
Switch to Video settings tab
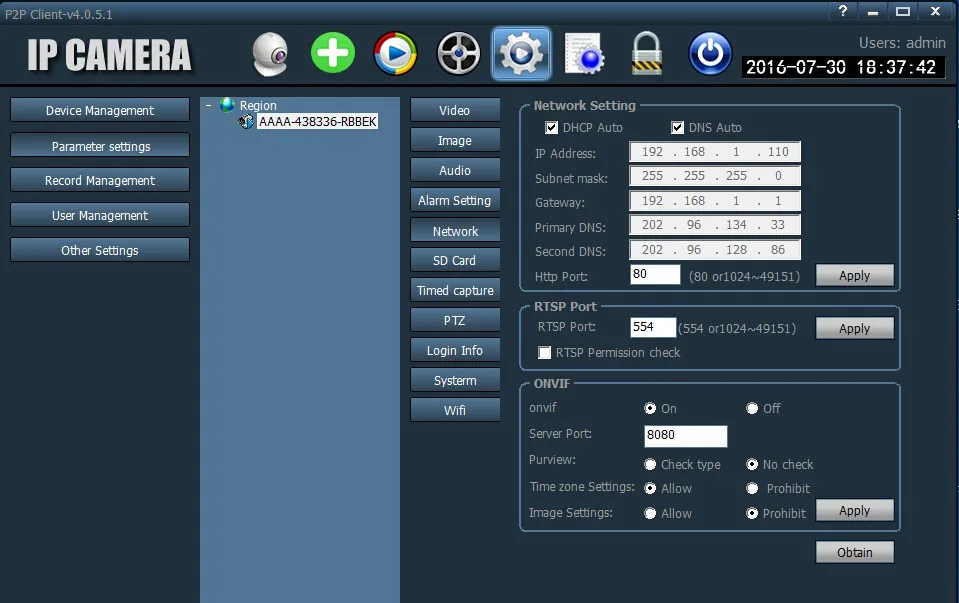coord(454,110)
